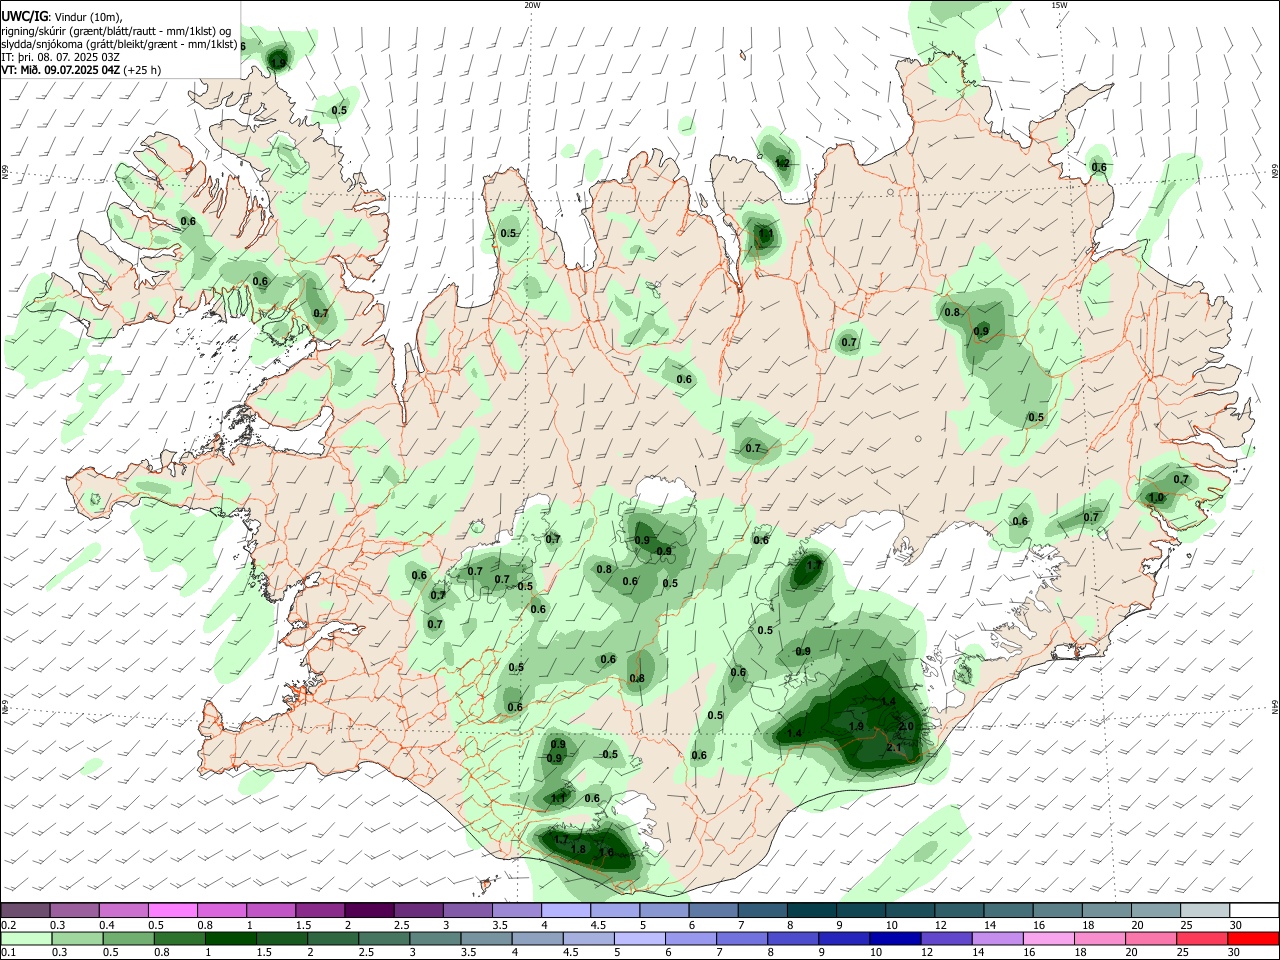Click the red 30 mm rain legend swatch
This screenshot has height=960, width=1280.
1254,938
